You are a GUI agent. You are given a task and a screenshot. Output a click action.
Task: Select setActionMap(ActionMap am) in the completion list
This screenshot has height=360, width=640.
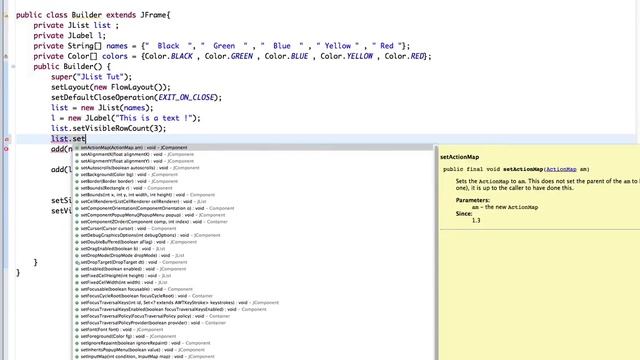tap(253, 147)
